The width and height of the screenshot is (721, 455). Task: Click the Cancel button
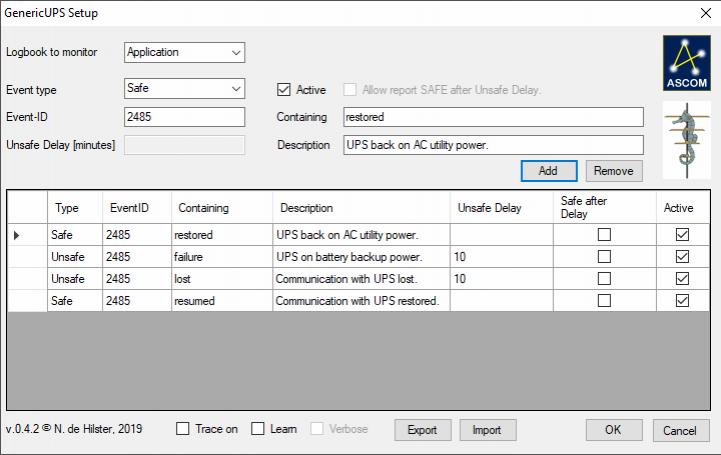point(680,430)
